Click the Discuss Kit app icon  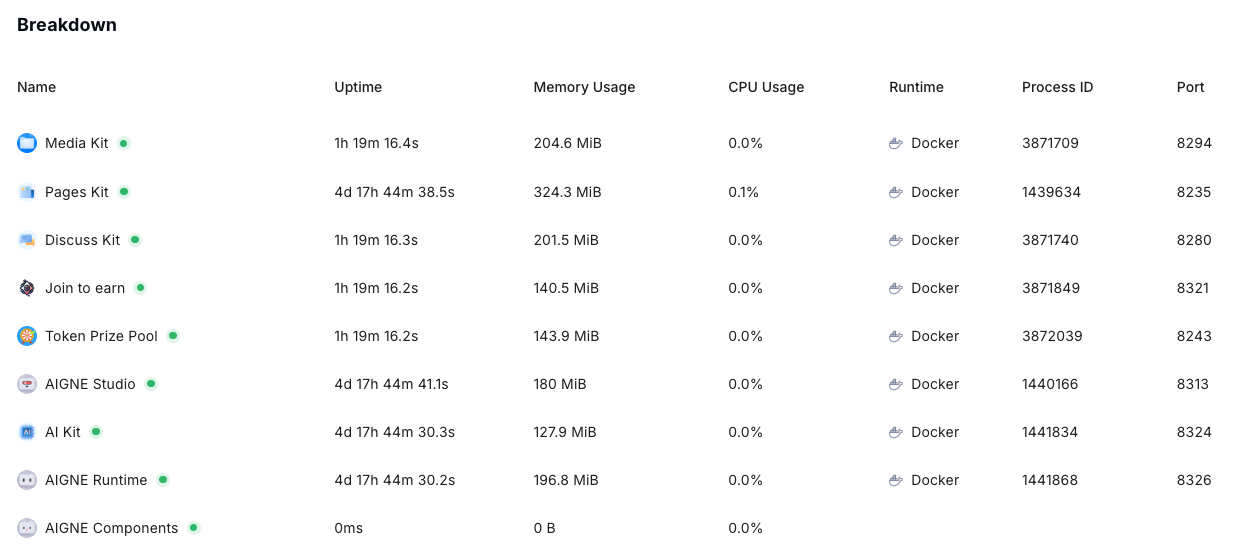click(27, 240)
